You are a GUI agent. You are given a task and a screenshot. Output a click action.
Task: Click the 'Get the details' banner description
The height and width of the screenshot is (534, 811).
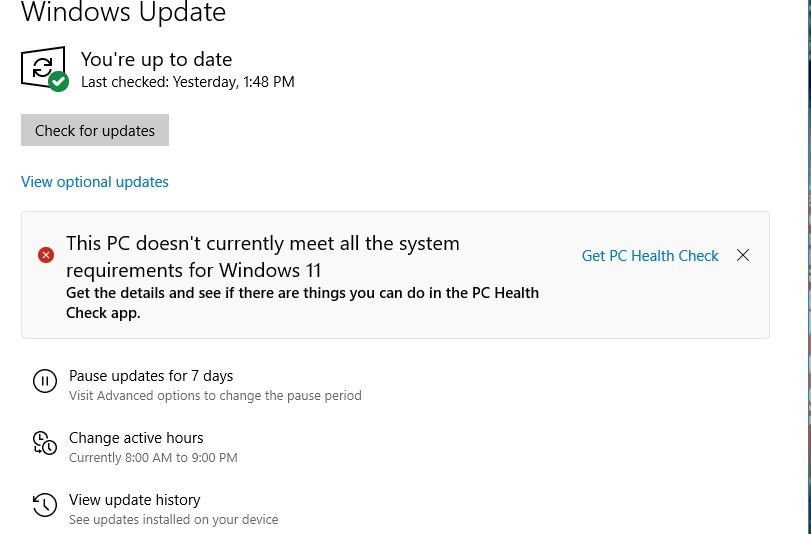(302, 302)
